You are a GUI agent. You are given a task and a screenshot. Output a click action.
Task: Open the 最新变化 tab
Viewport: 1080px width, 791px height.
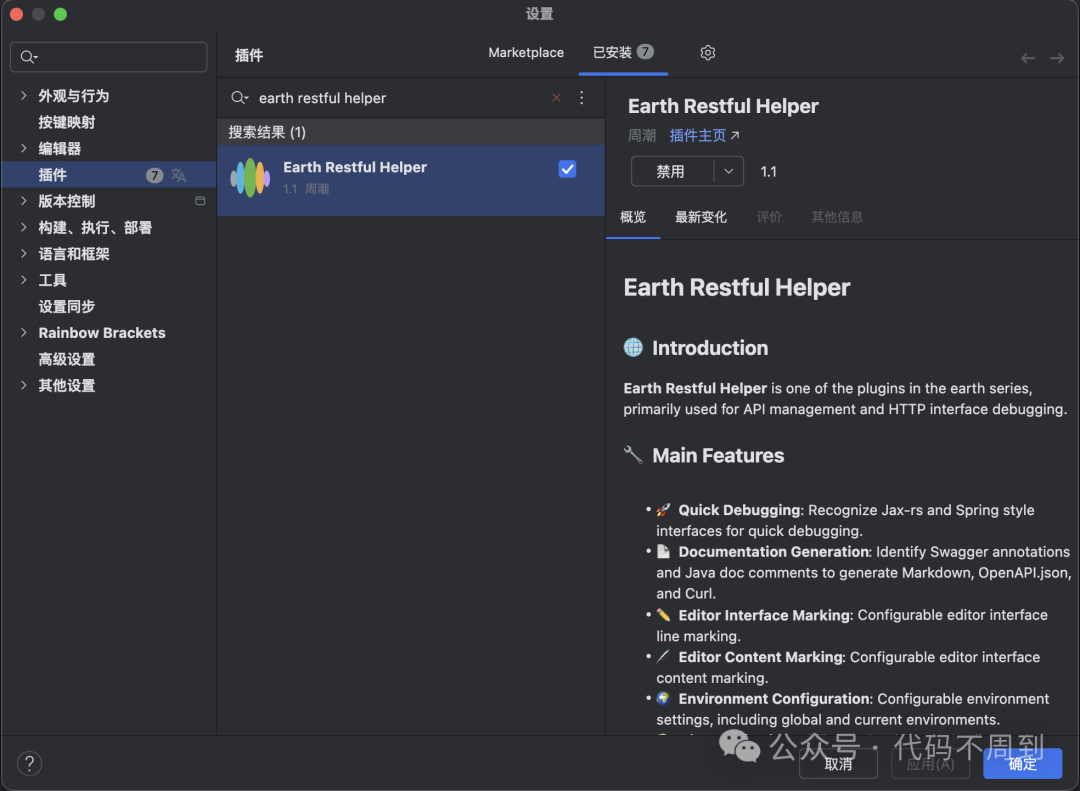click(701, 216)
